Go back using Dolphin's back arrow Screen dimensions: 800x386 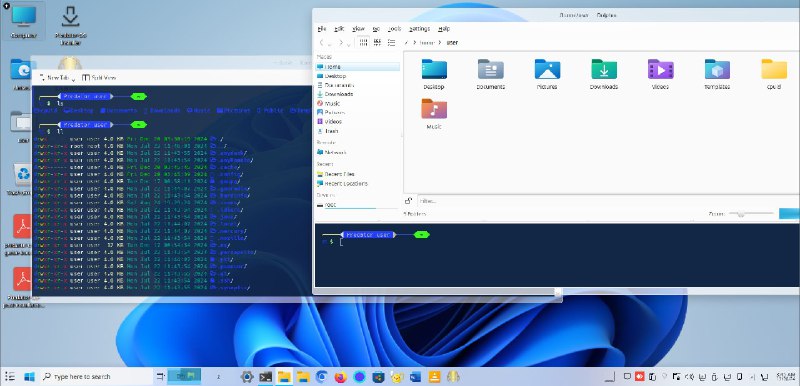pos(321,42)
